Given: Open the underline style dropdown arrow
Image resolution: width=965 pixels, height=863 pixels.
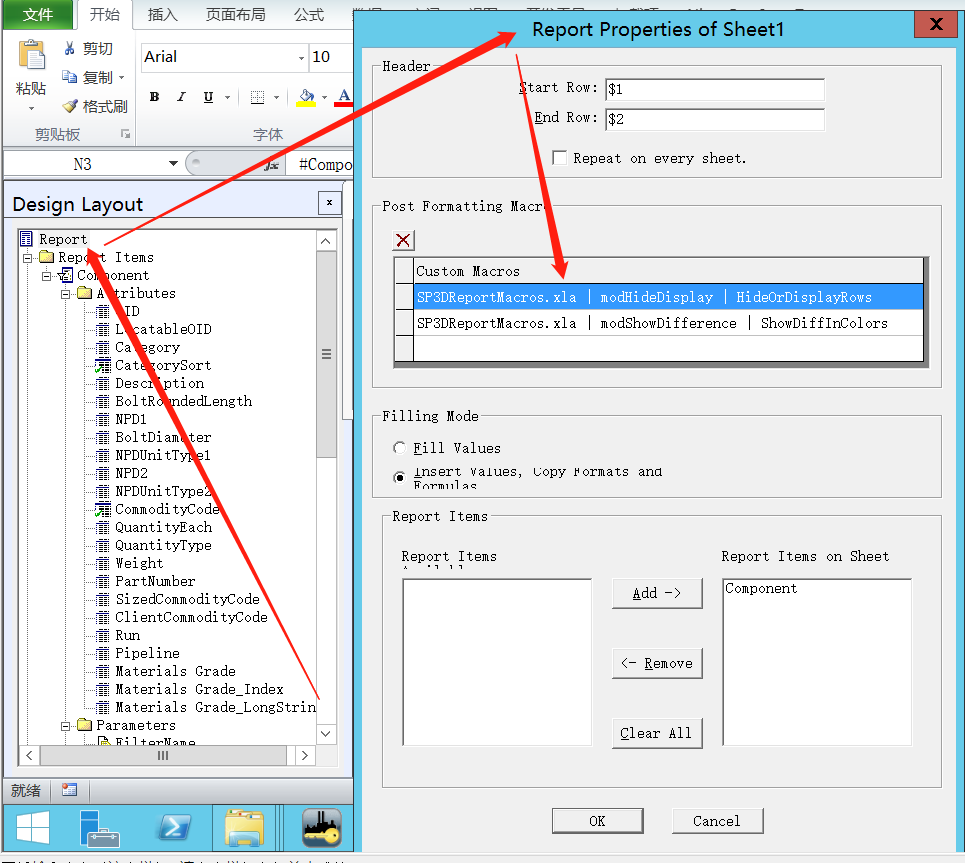Looking at the screenshot, I should (227, 97).
